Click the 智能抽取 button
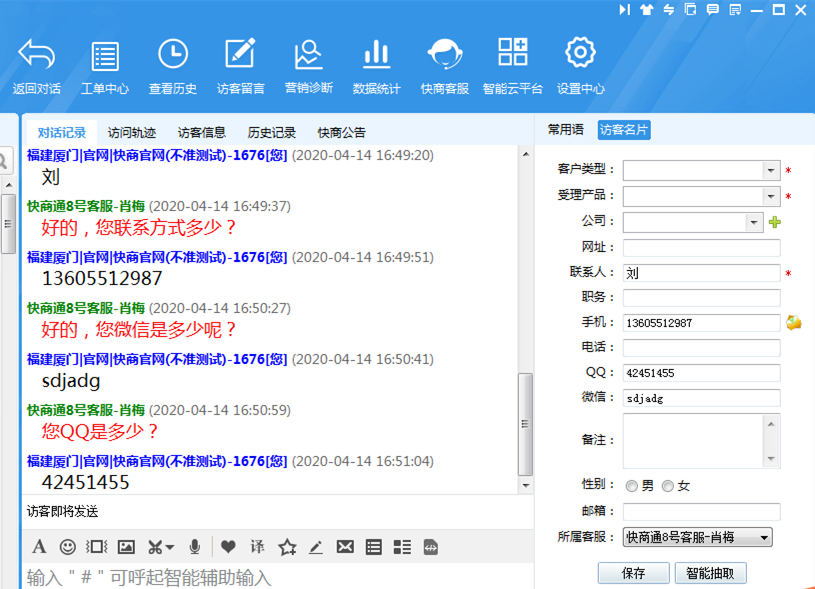Image resolution: width=815 pixels, height=589 pixels. pyautogui.click(x=710, y=573)
